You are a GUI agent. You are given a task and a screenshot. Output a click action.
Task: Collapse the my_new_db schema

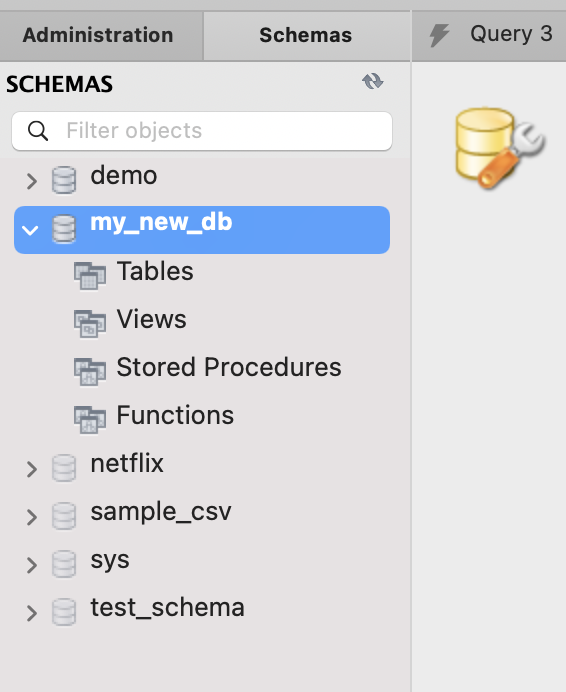(x=30, y=230)
